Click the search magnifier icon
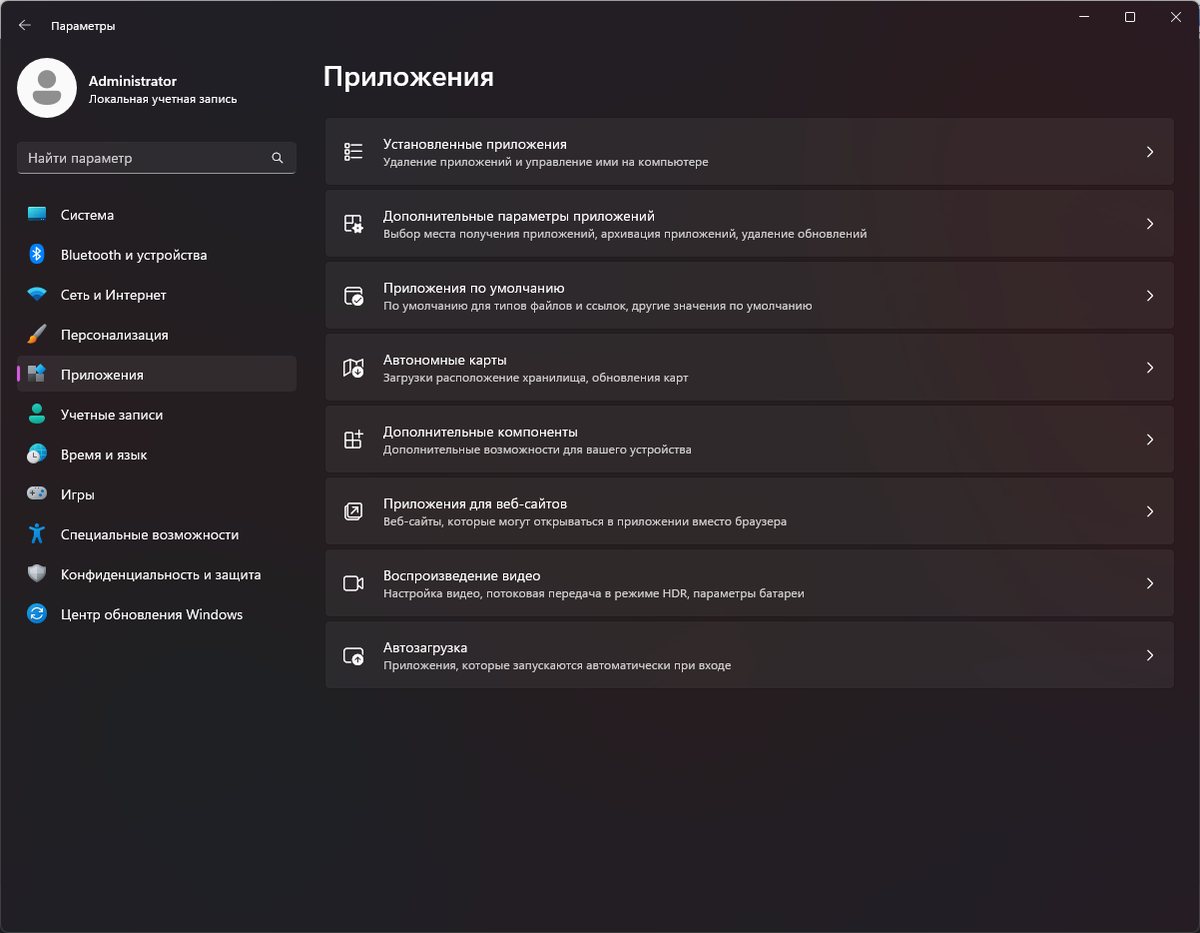 click(277, 157)
